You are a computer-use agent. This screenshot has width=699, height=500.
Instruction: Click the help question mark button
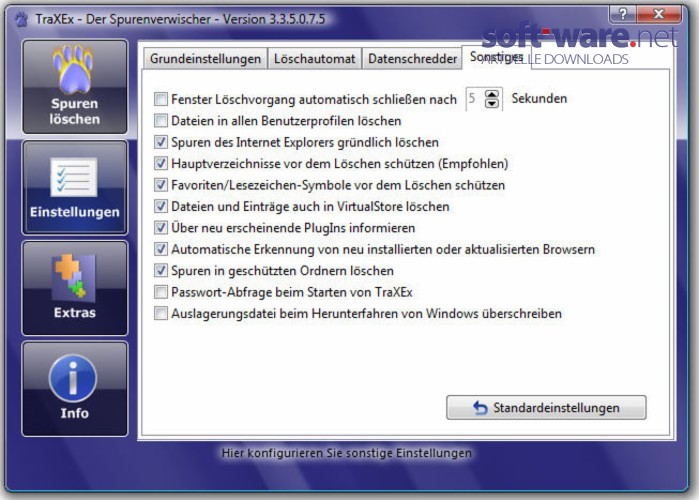pyautogui.click(x=623, y=14)
